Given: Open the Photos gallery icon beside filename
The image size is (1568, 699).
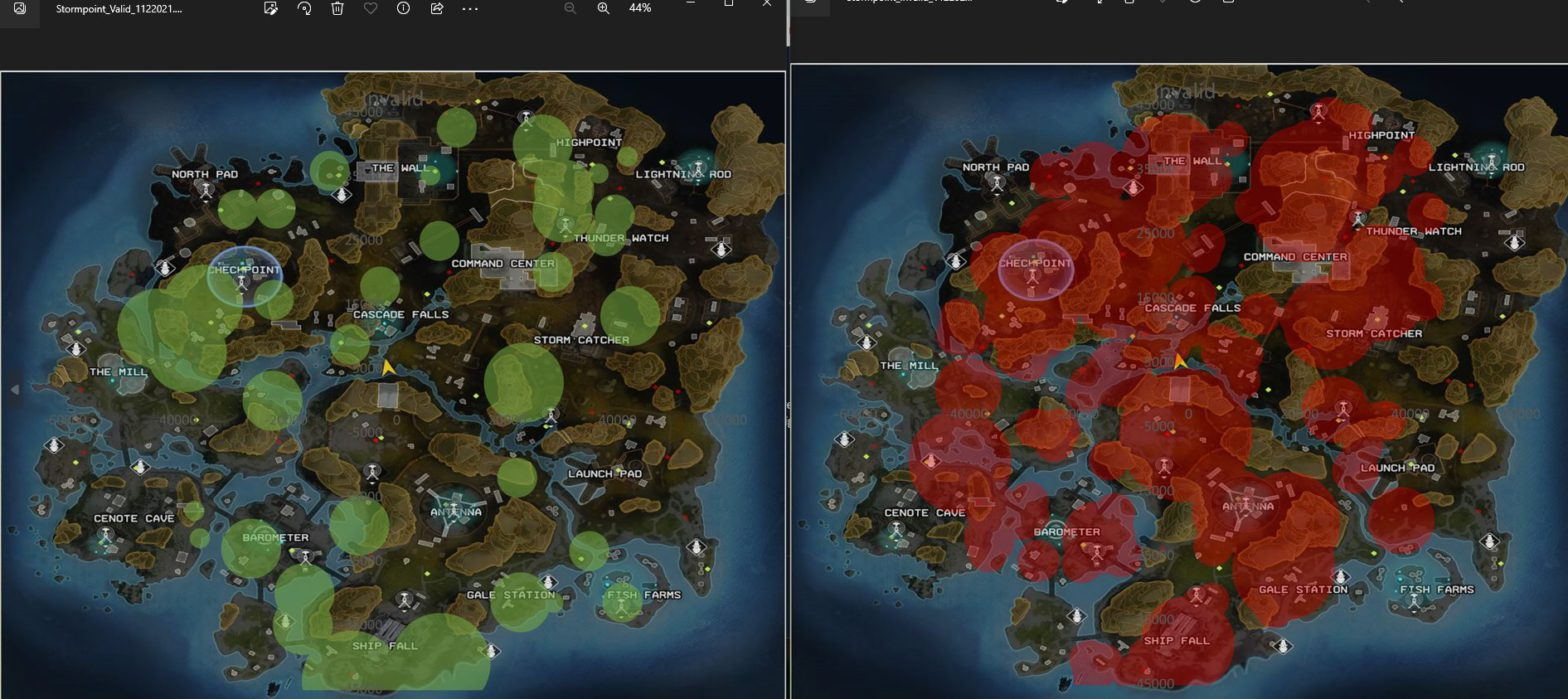Looking at the screenshot, I should [19, 8].
